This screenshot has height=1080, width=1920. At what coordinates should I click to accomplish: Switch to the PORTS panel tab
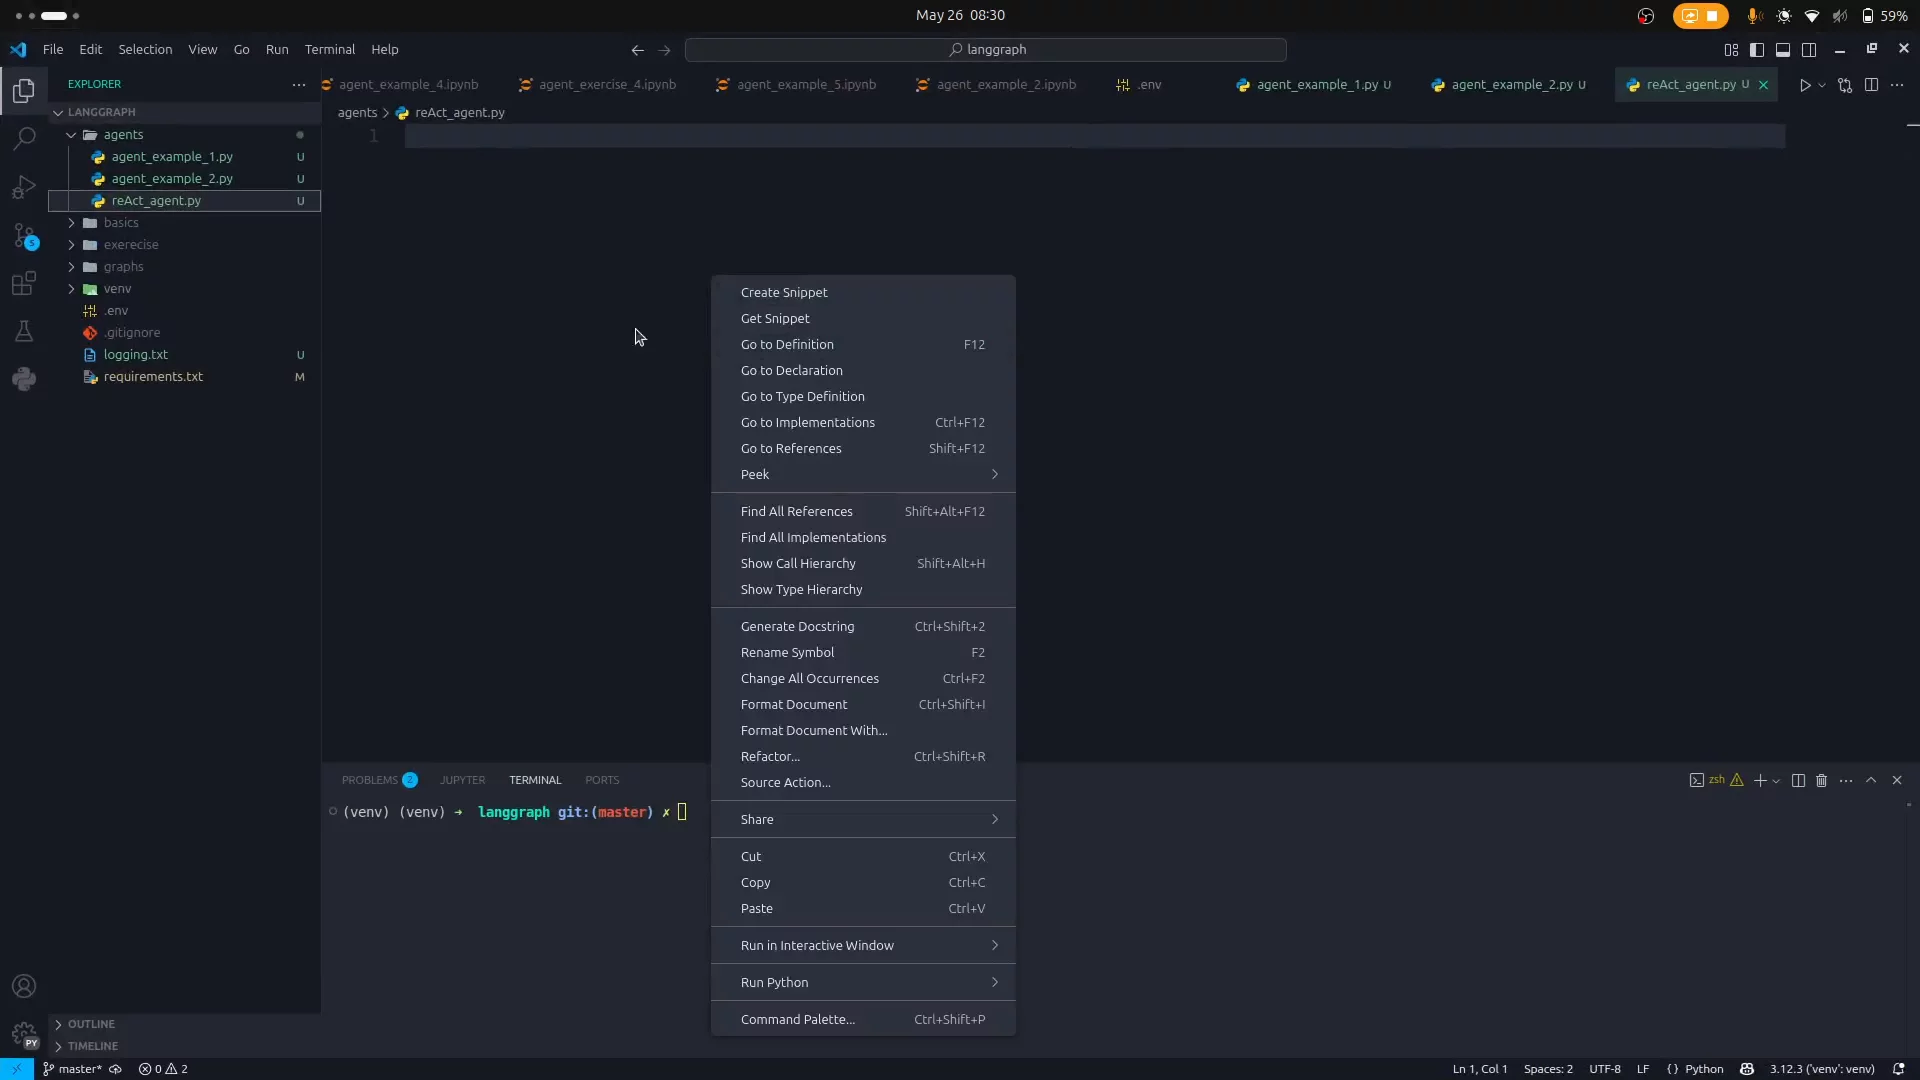point(602,781)
